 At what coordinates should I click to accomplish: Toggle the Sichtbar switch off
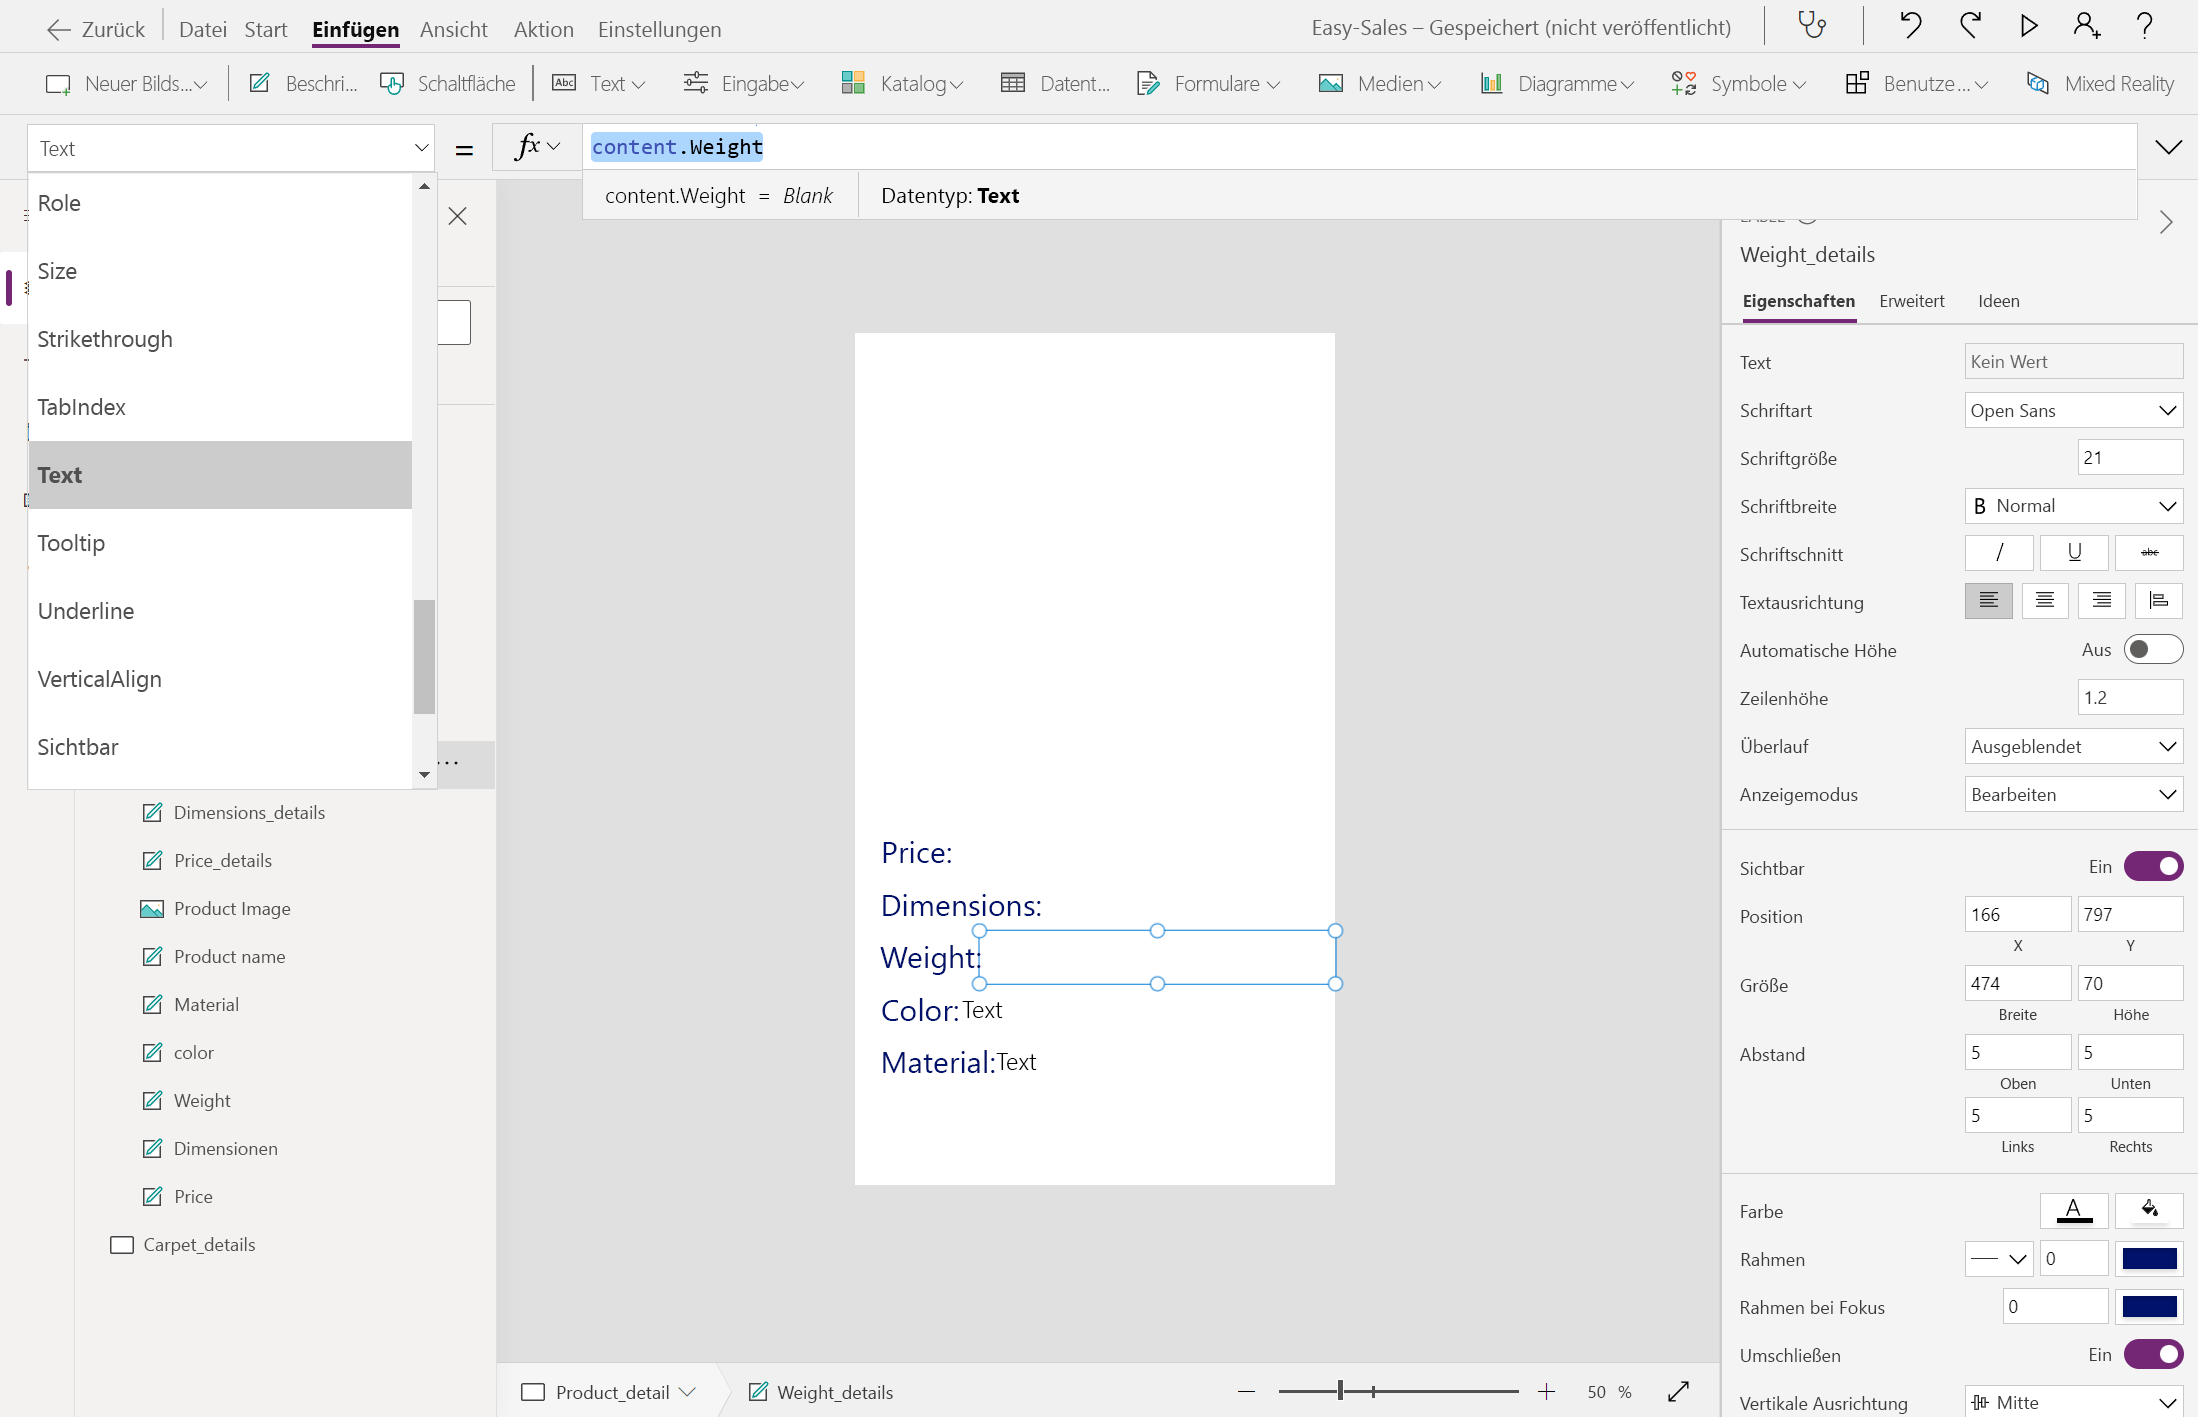(2152, 867)
